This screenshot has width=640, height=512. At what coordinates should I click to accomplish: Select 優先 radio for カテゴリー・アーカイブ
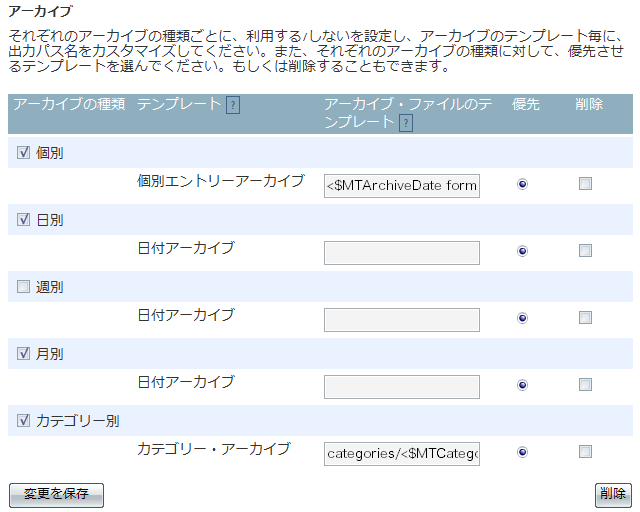[x=523, y=452]
